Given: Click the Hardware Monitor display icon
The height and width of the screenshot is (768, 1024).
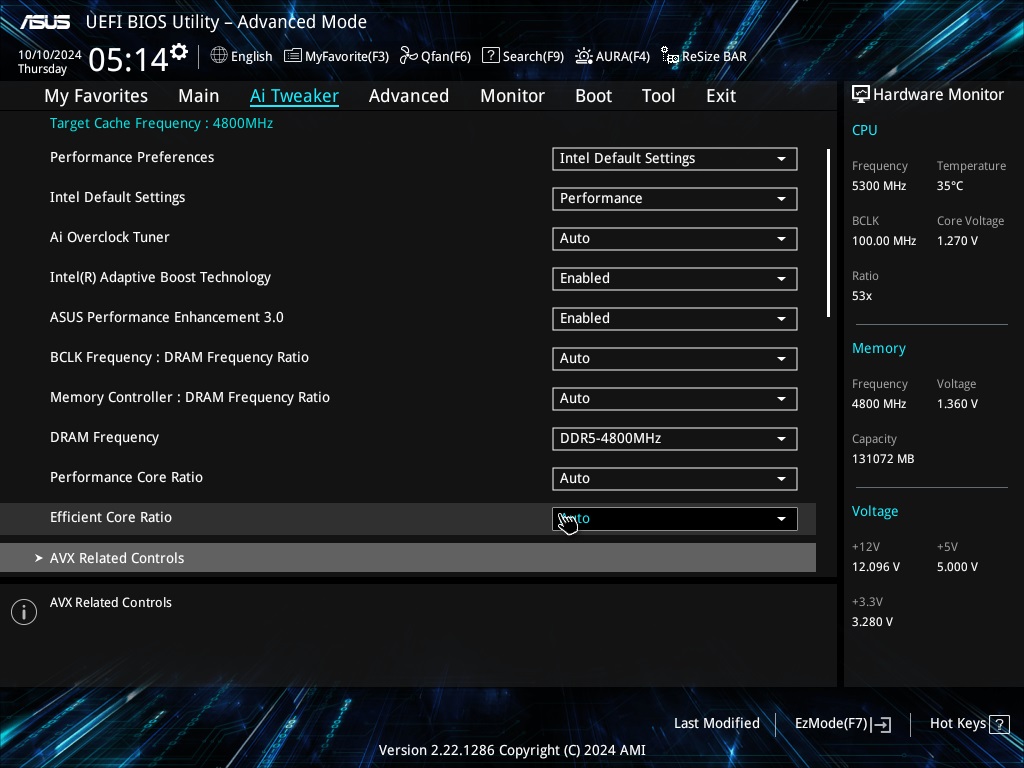Looking at the screenshot, I should [861, 94].
